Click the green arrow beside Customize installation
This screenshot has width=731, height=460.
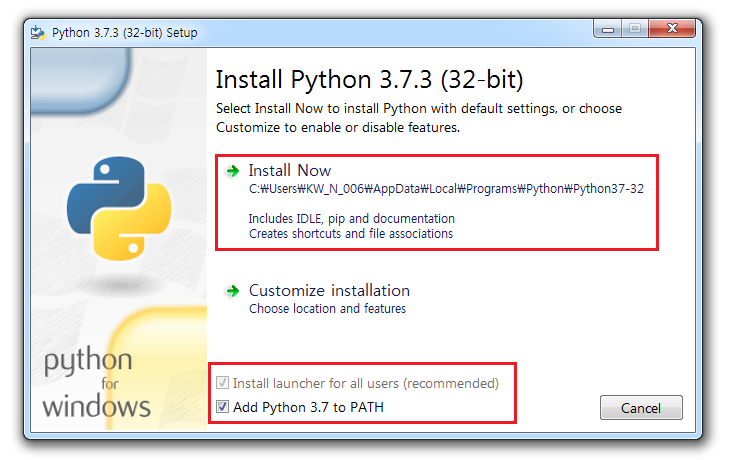pos(233,291)
